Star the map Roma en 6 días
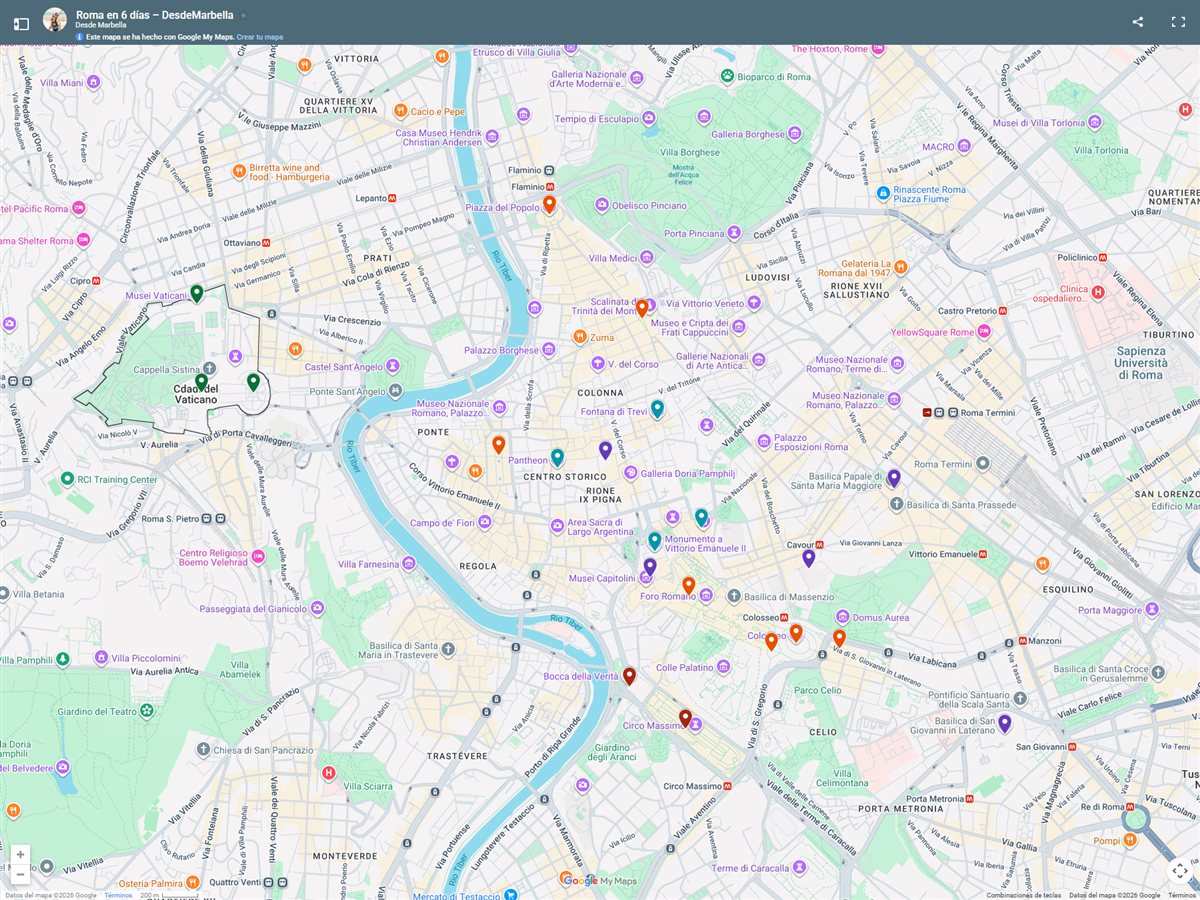The height and width of the screenshot is (900, 1200). [243, 16]
